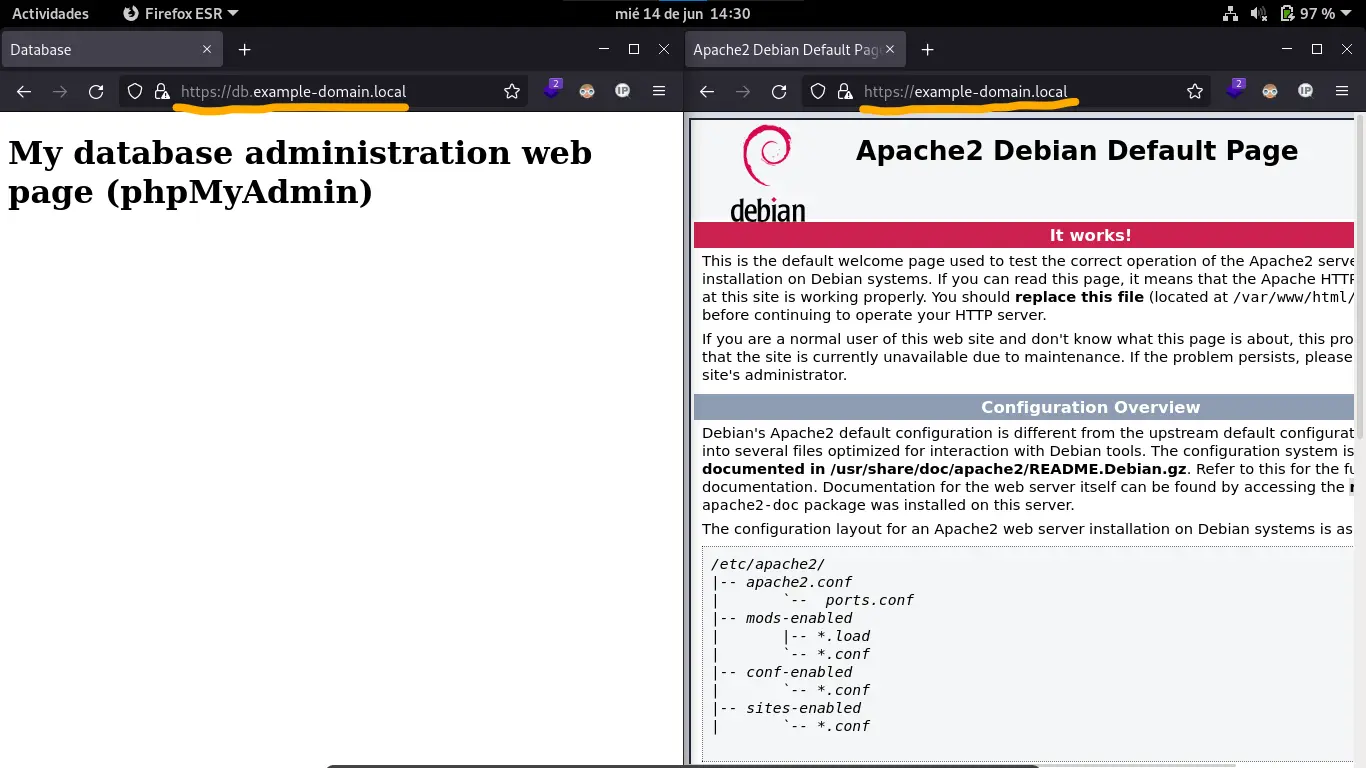This screenshot has width=1366, height=768.
Task: Click 'ports.conf' in the config tree
Action: [x=870, y=600]
